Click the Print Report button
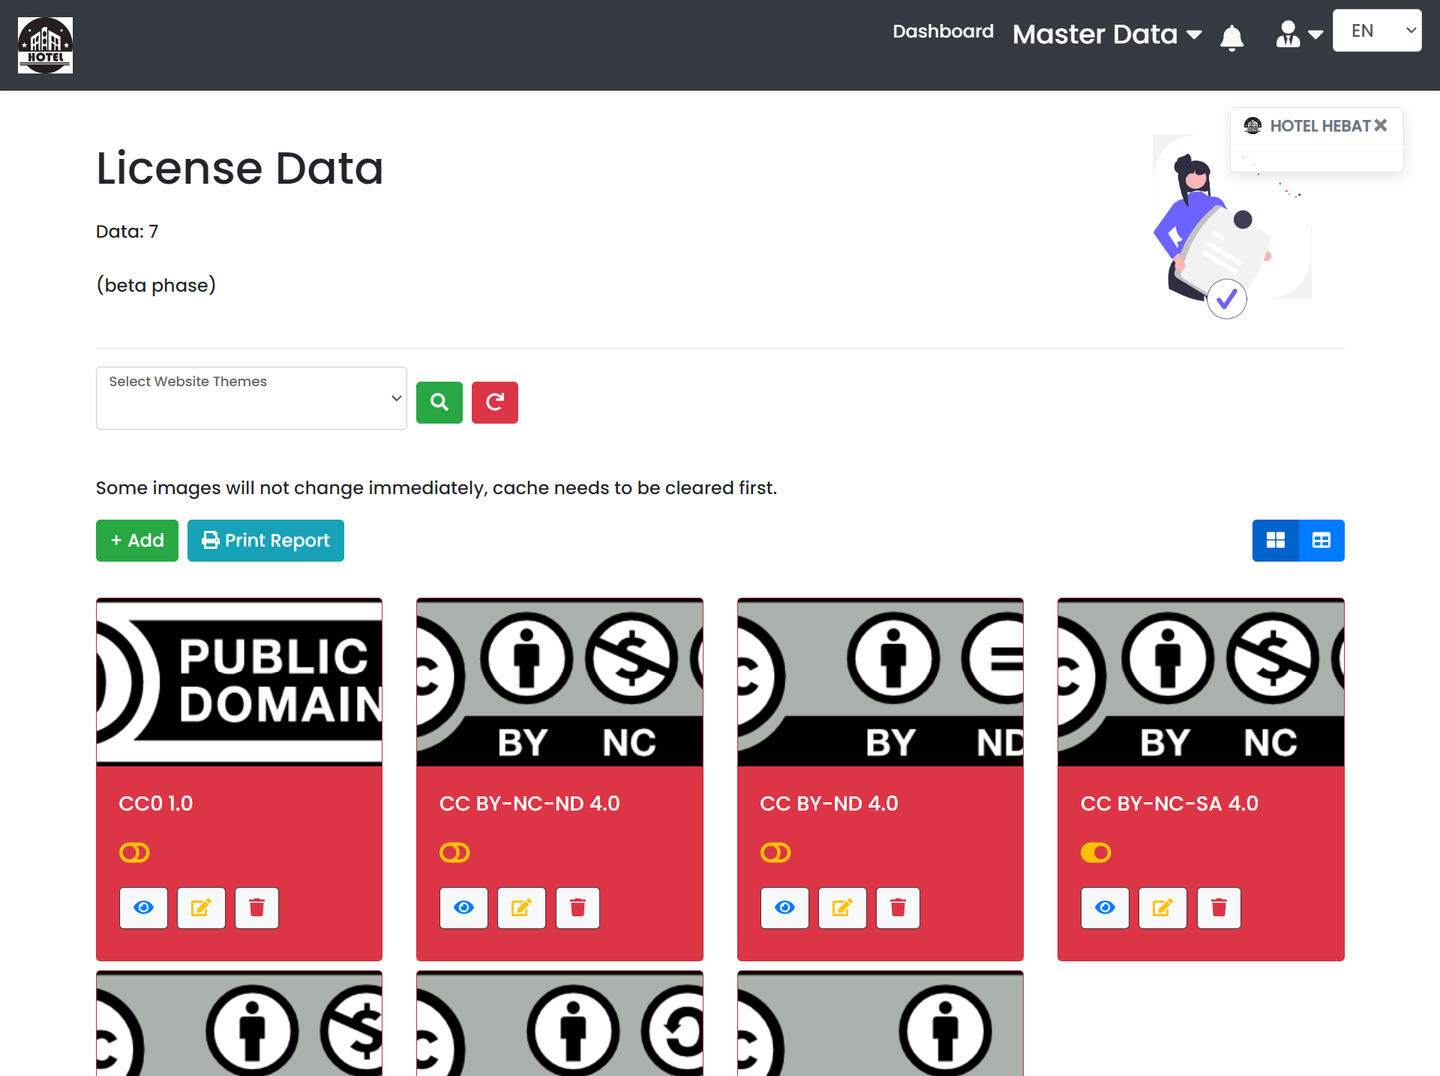 click(266, 541)
